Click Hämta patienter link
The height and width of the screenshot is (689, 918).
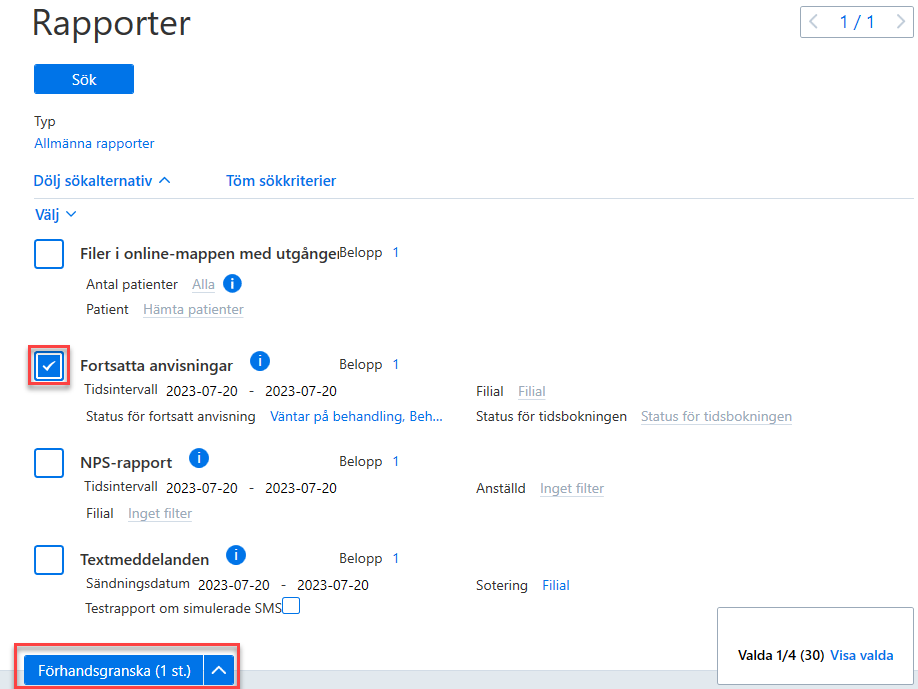click(x=193, y=310)
